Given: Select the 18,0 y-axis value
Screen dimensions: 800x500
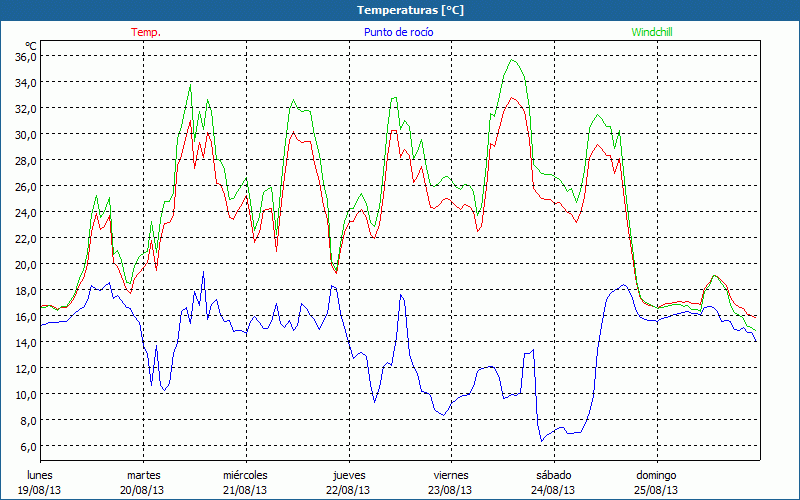Looking at the screenshot, I should 25,290.
